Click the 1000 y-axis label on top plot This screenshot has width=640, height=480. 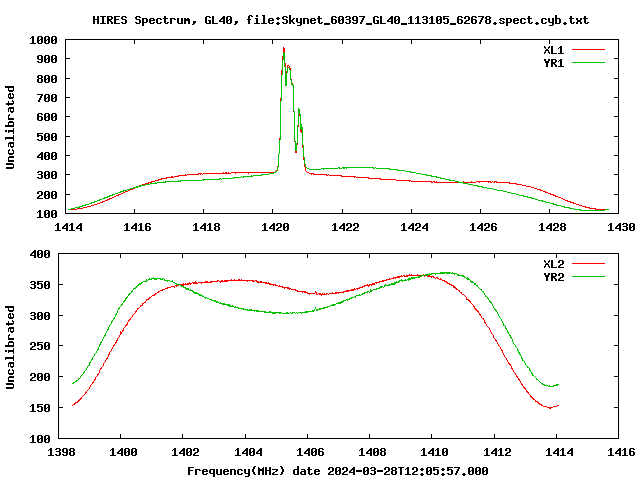(43, 40)
